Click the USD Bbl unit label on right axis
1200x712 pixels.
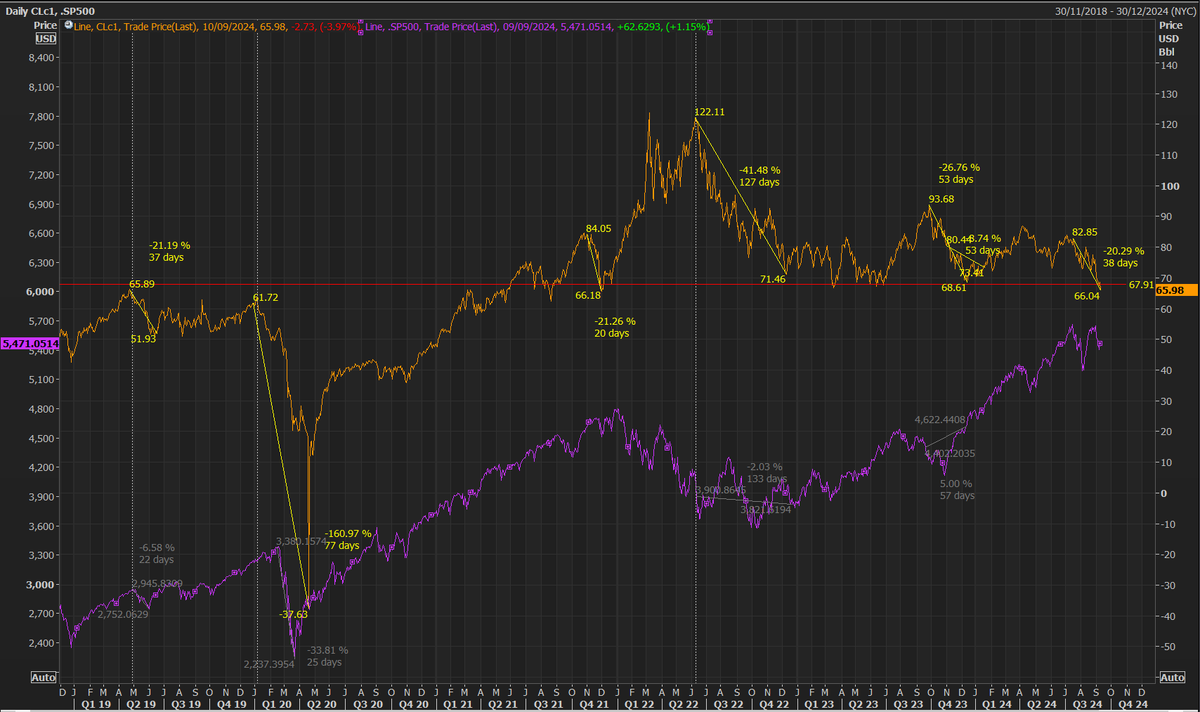click(x=1167, y=44)
